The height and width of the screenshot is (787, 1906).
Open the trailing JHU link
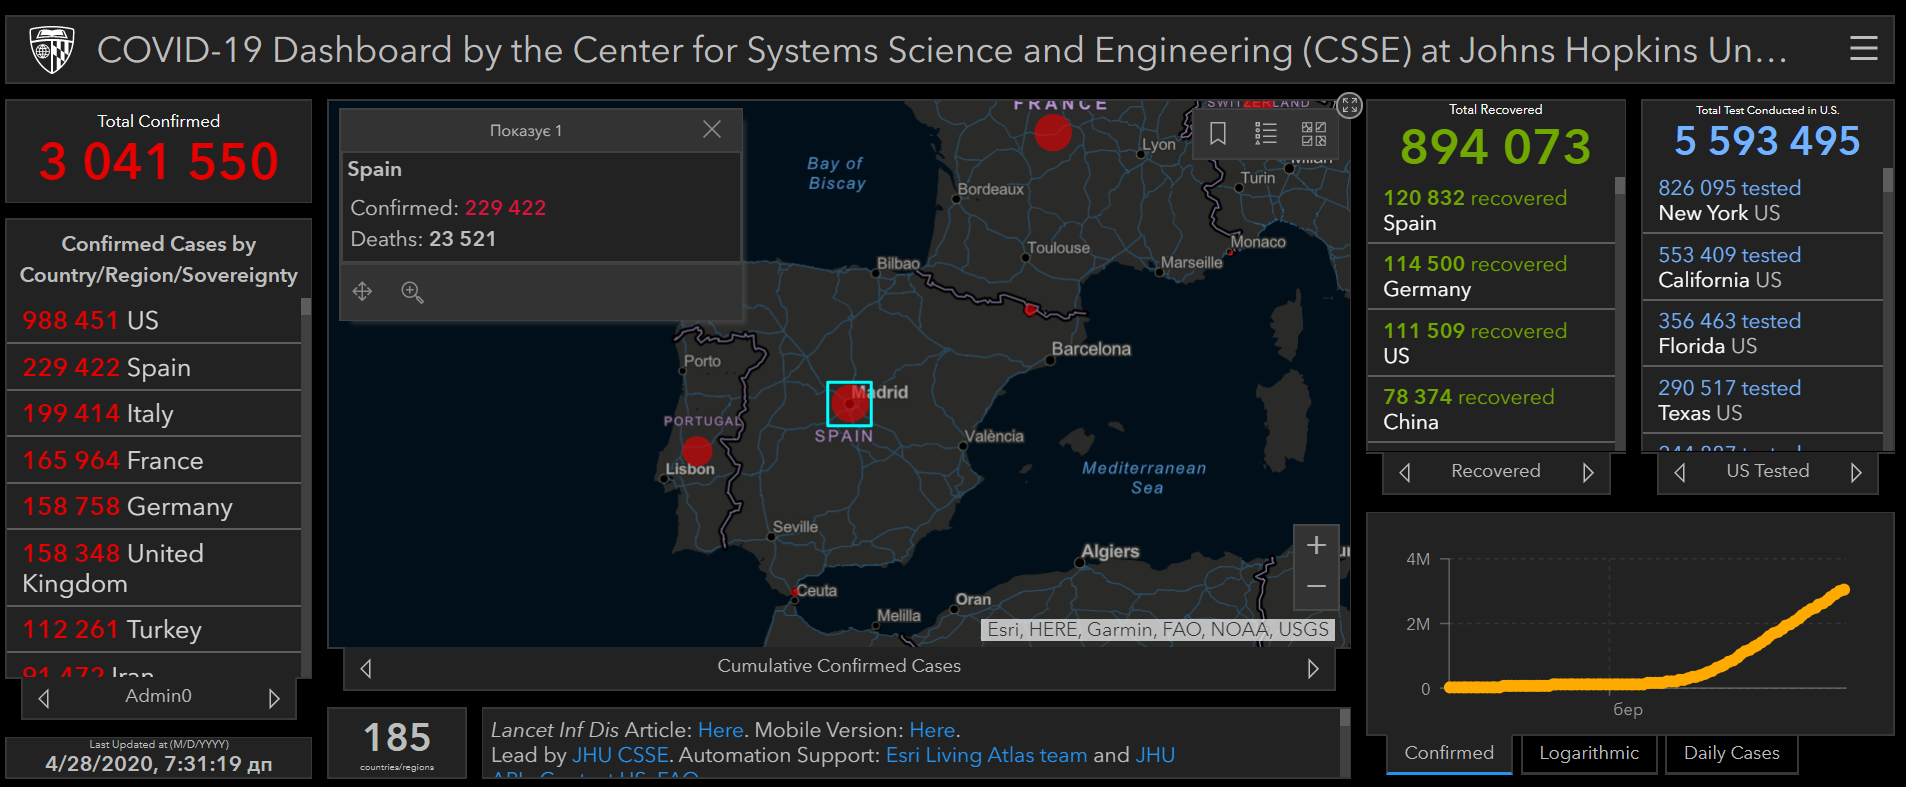[x=1155, y=755]
